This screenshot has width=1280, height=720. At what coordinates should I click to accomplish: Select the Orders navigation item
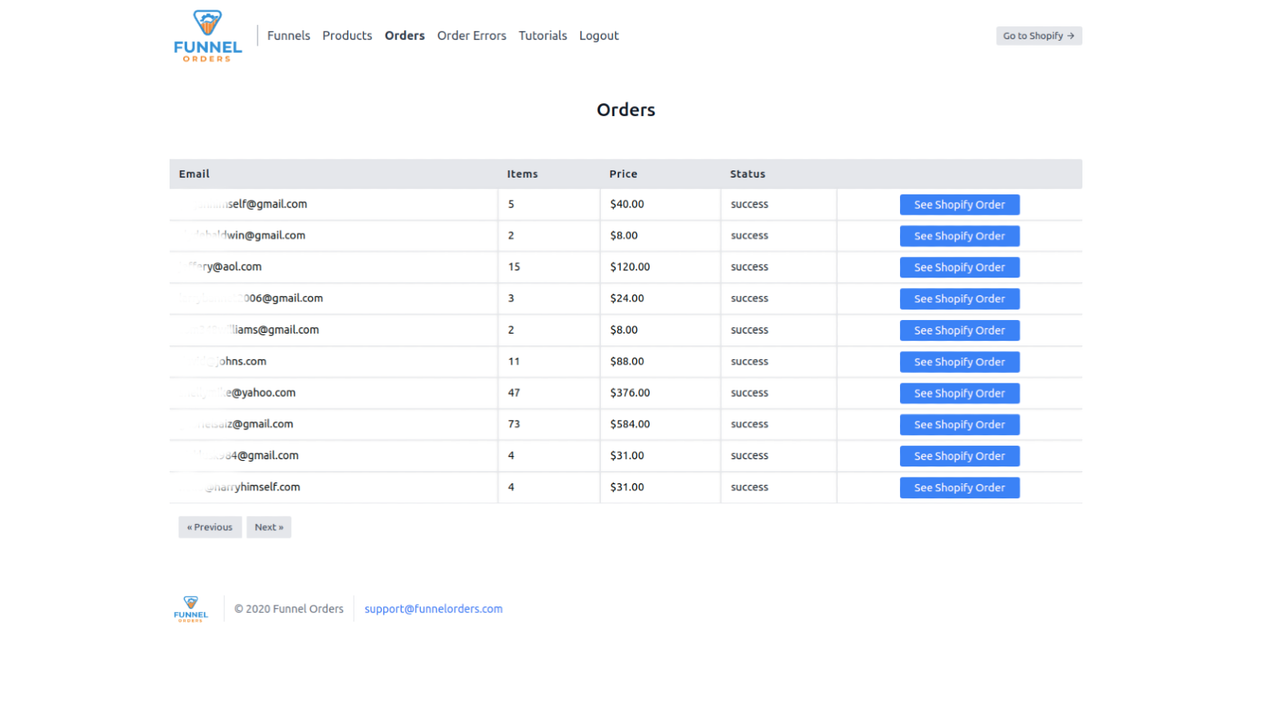coord(404,35)
